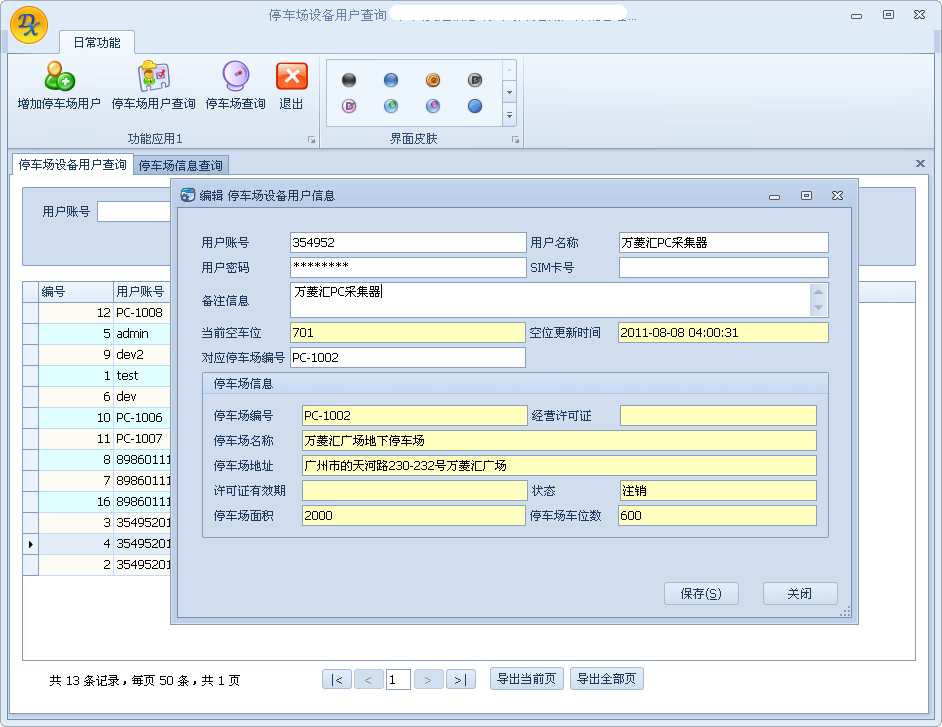Minimize the 编辑 停车场设备用户信息 dialog
The image size is (942, 727).
click(774, 196)
